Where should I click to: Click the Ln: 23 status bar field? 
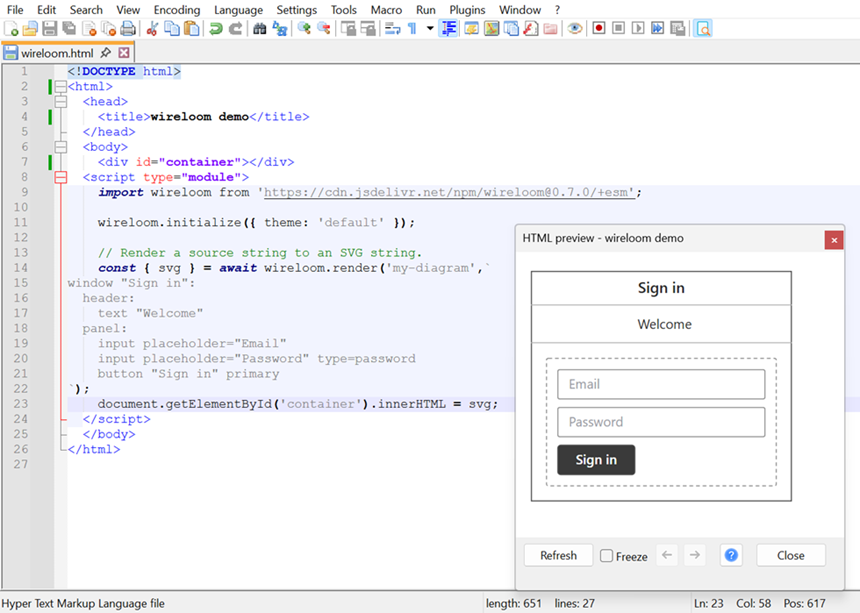point(709,604)
